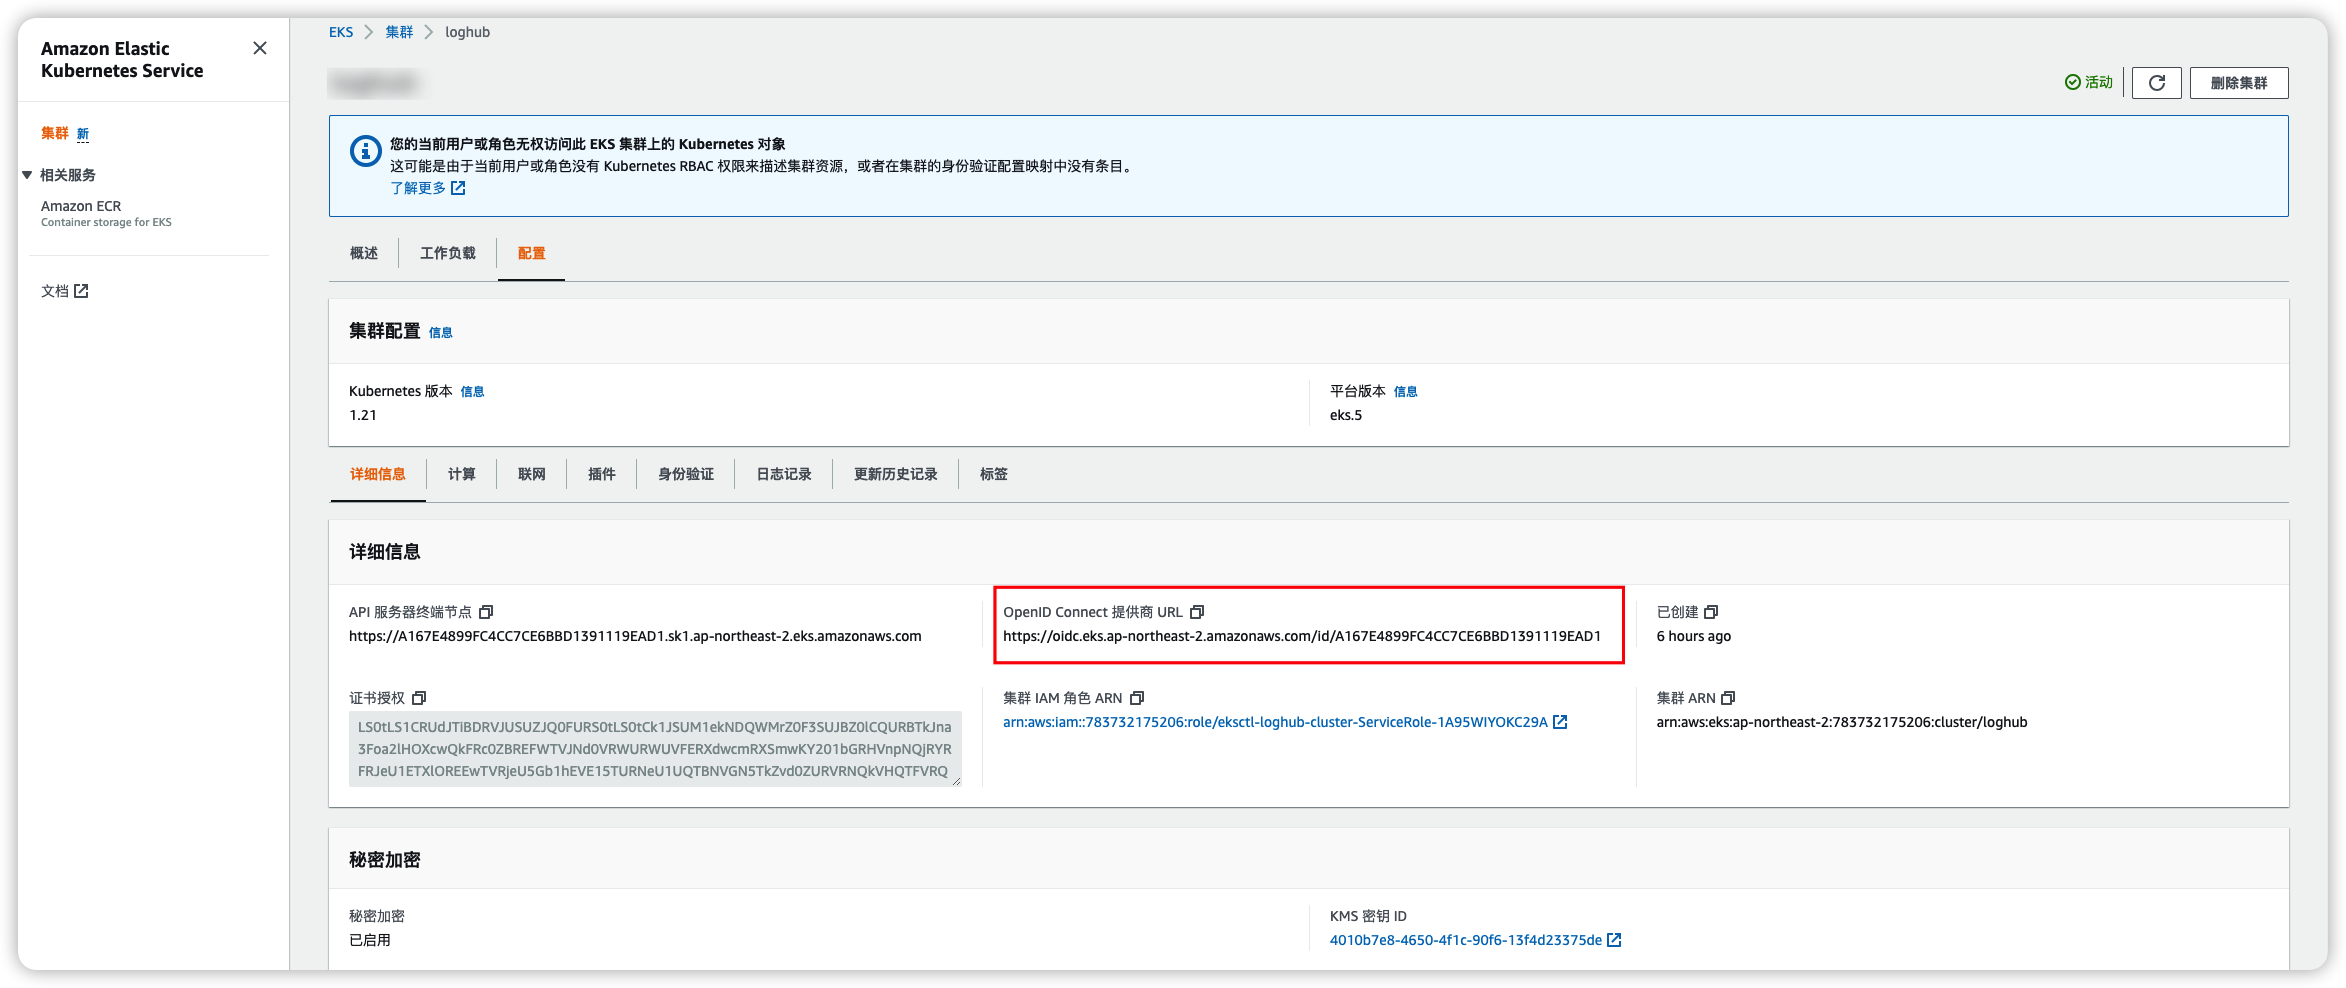
Task: Click the 删除集群 button
Action: 2239,83
